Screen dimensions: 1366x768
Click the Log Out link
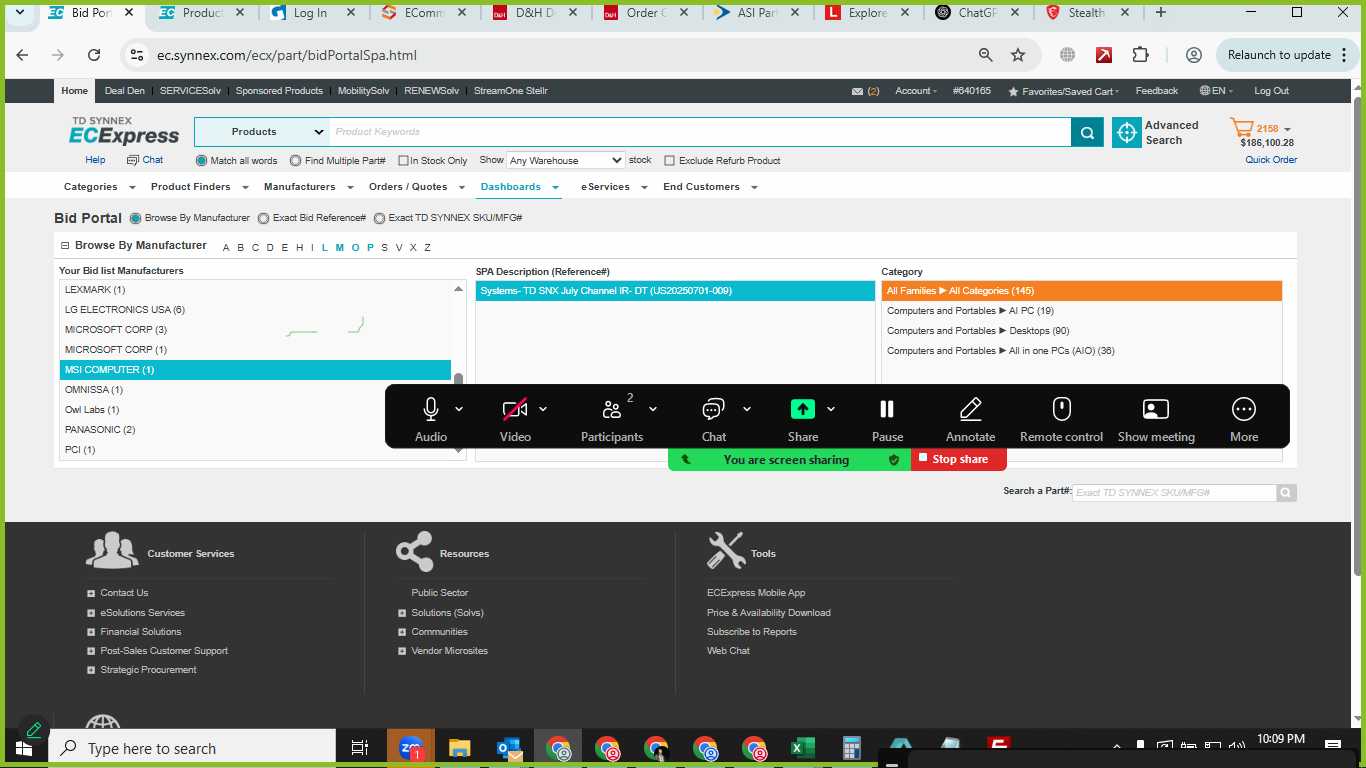pyautogui.click(x=1271, y=91)
